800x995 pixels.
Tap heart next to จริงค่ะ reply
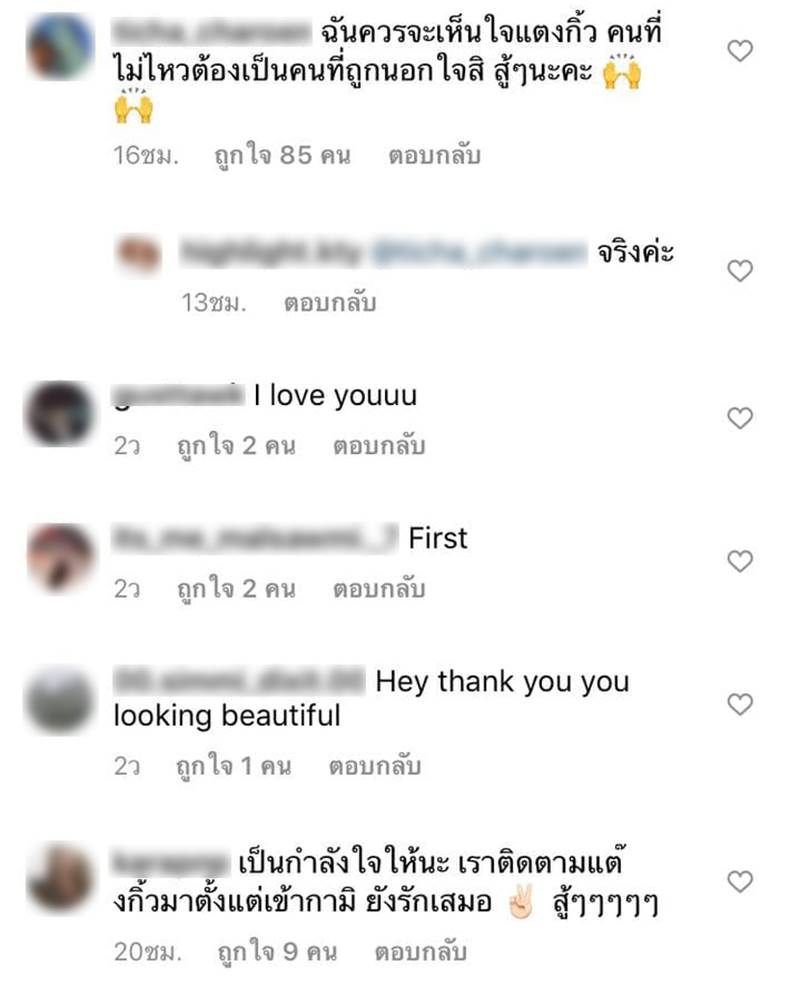click(x=740, y=271)
